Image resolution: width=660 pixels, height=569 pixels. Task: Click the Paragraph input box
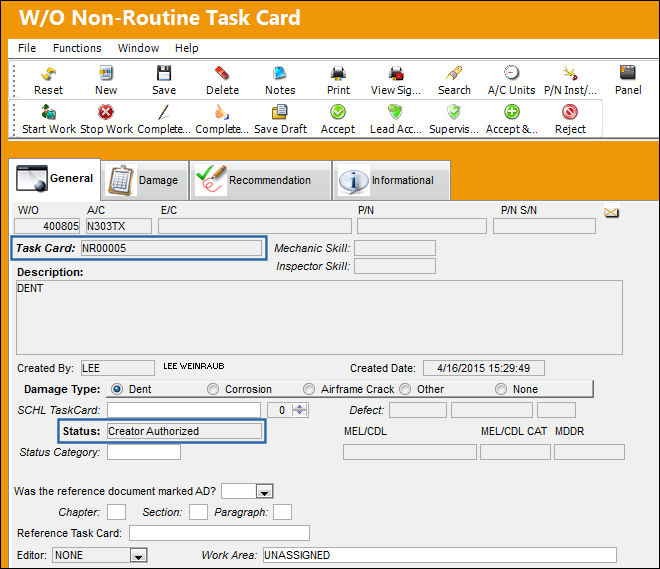click(x=282, y=513)
